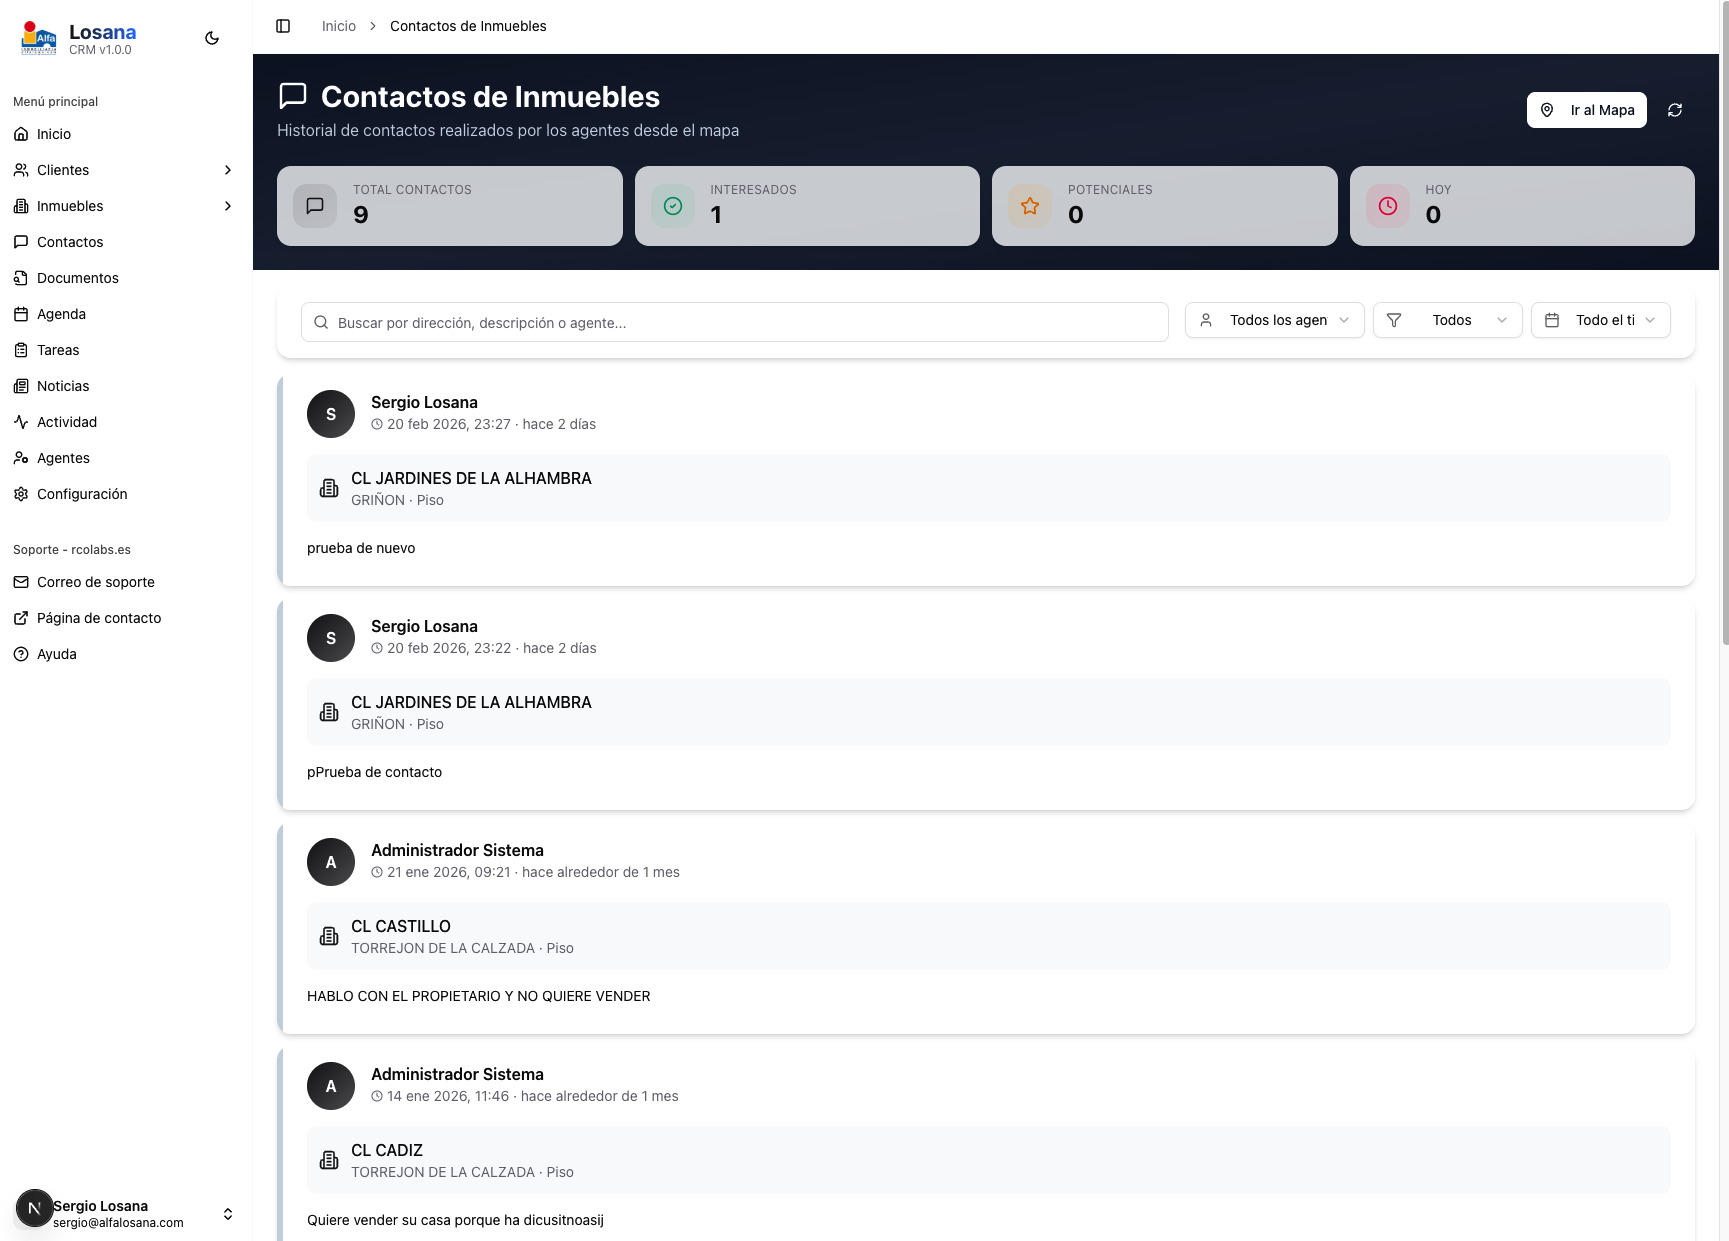
Task: Open Correo de soporte
Action: [95, 581]
